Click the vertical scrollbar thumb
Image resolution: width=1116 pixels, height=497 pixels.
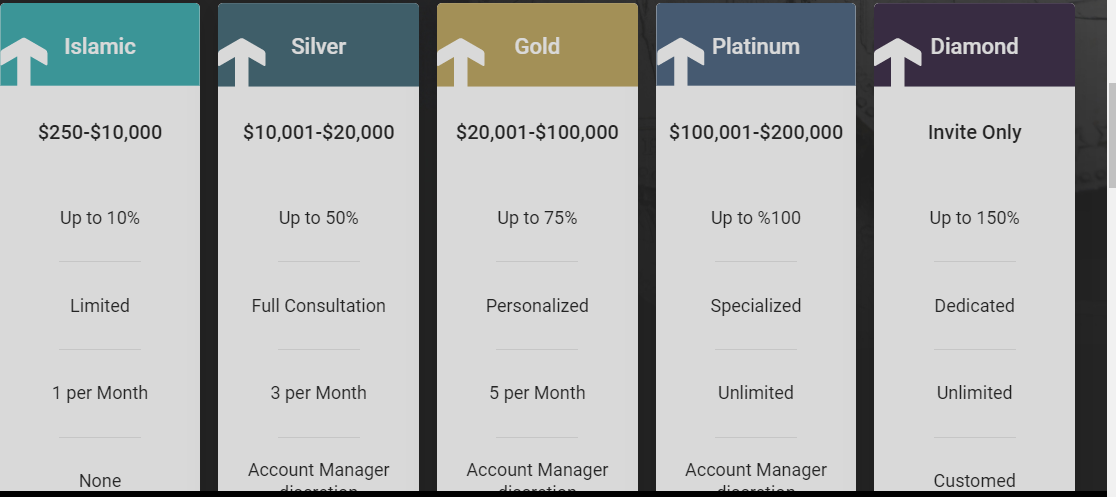1111,135
